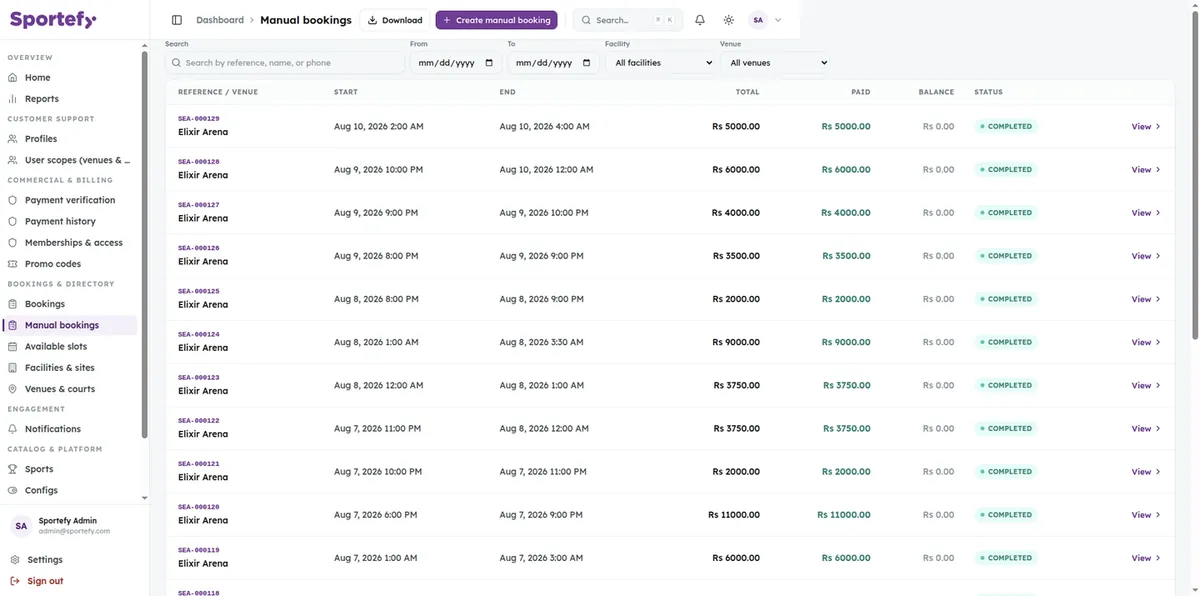1200x596 pixels.
Task: Click the From date input field
Action: point(455,62)
